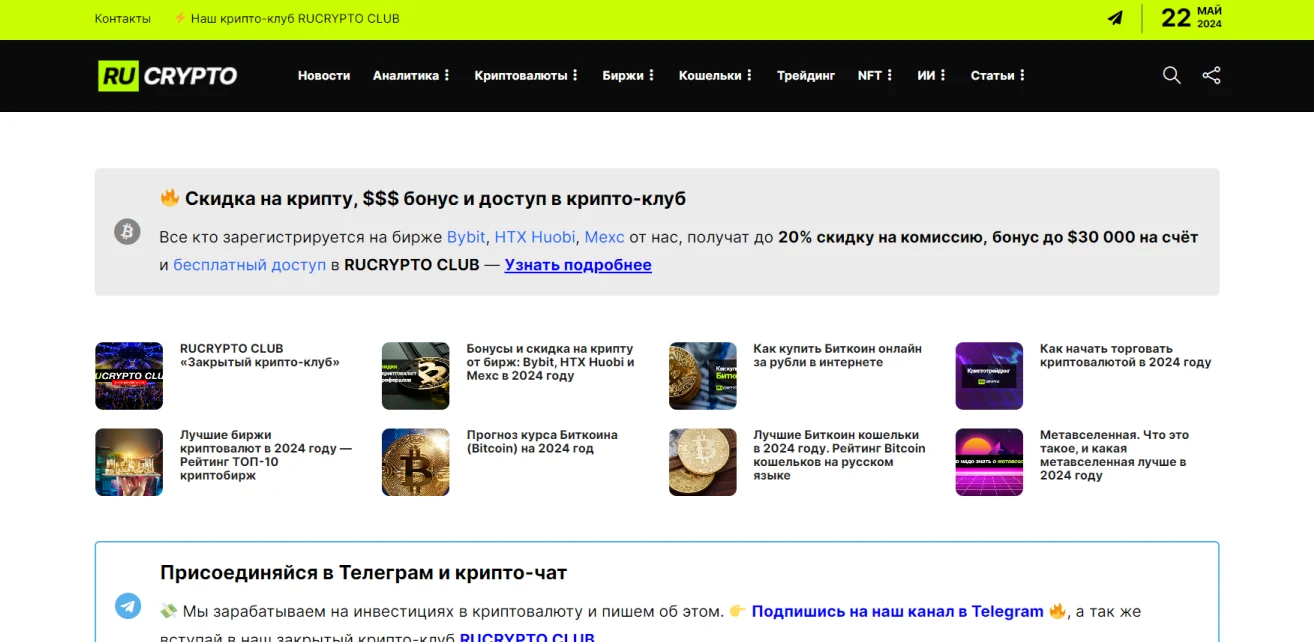Expand the Криптовалюты submenu dots
The height and width of the screenshot is (642, 1314).
pyautogui.click(x=575, y=76)
